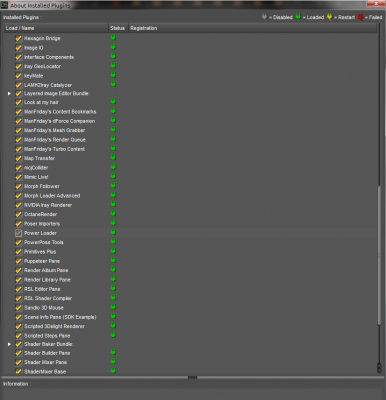Disable the Look at my hair plugin checkbox
The image size is (386, 400).
[x=19, y=102]
